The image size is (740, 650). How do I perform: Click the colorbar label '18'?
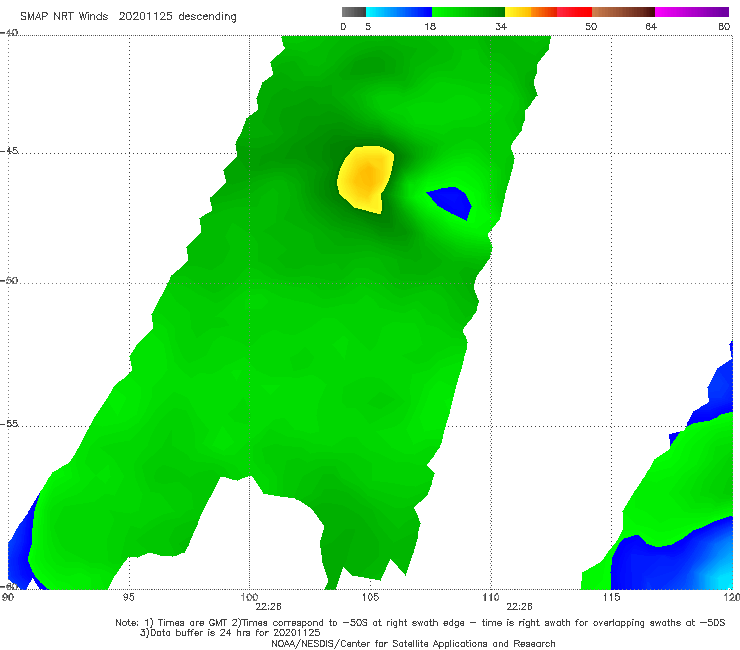[430, 27]
